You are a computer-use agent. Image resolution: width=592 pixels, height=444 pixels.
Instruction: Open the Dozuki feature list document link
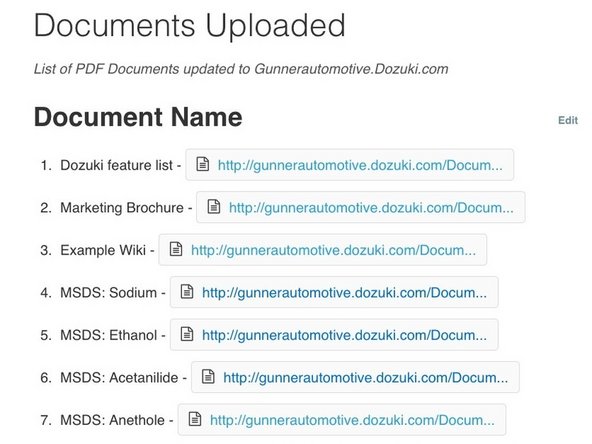pos(360,165)
